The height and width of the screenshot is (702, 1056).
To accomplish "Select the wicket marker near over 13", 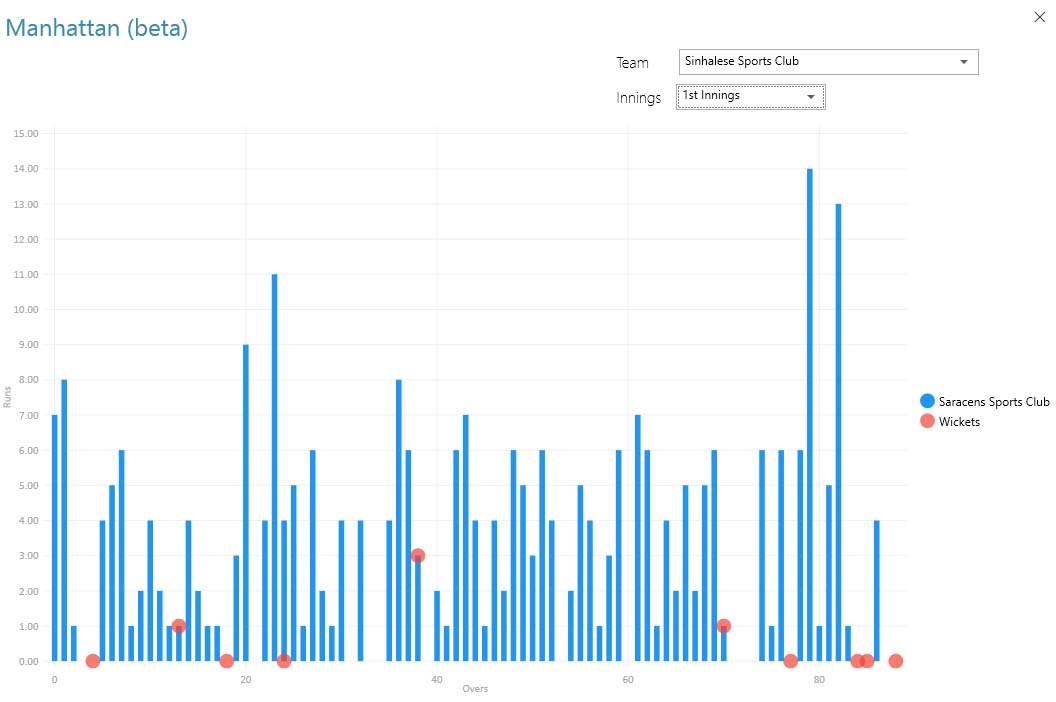I will 179,626.
